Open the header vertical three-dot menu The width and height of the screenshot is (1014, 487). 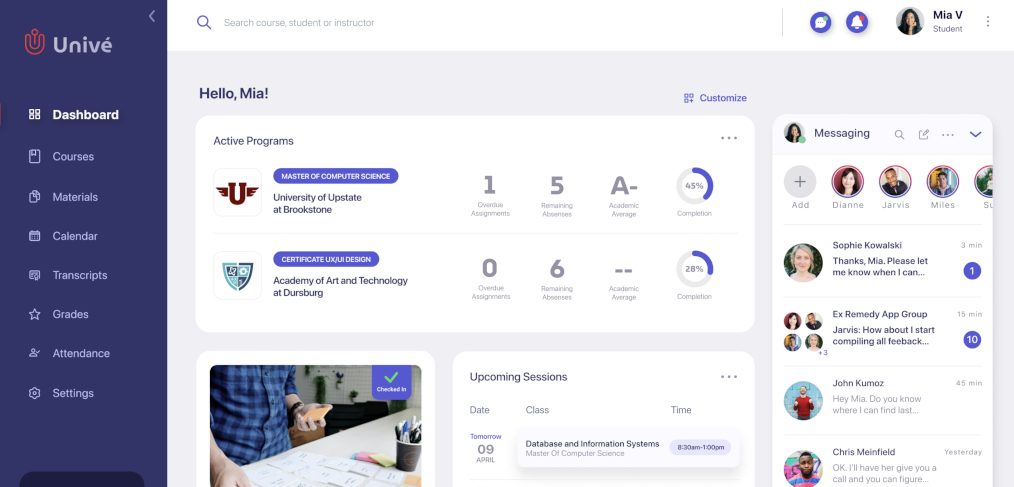(987, 21)
